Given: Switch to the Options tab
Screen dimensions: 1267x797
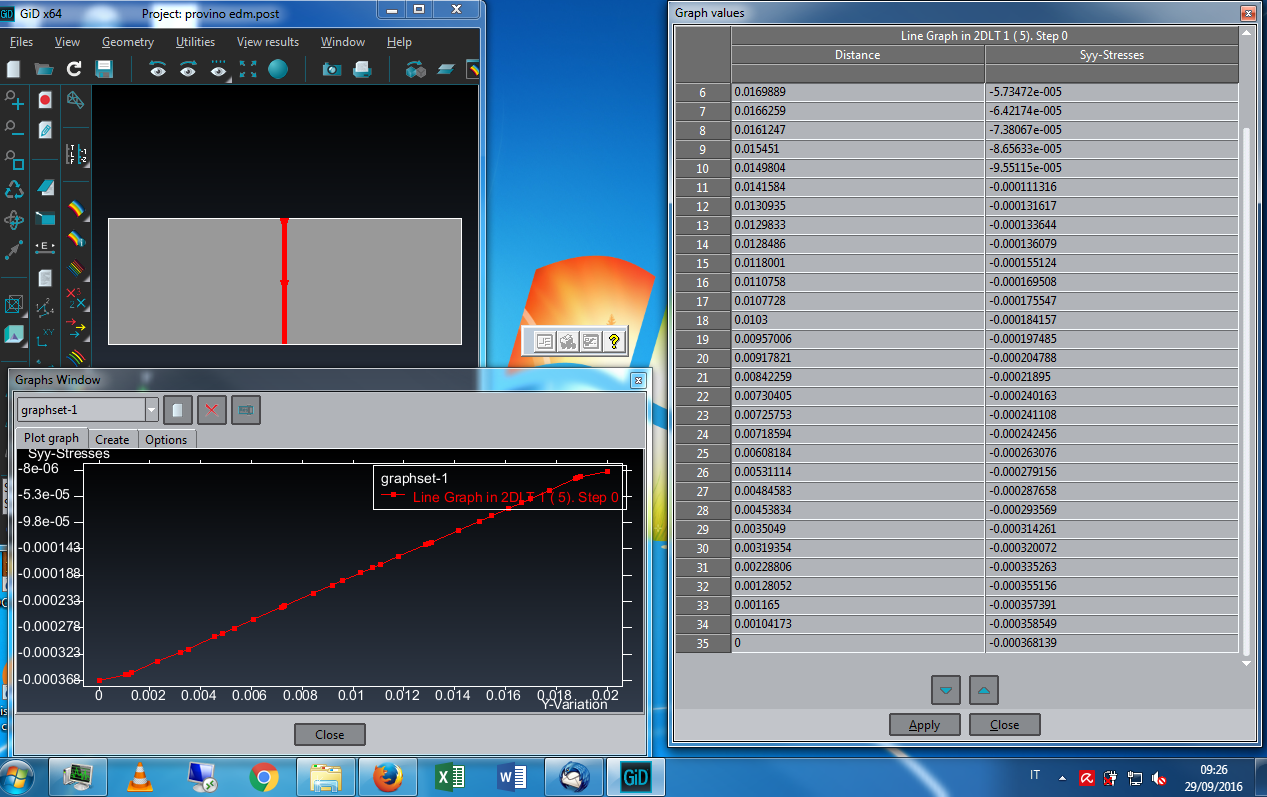Looking at the screenshot, I should pyautogui.click(x=166, y=439).
